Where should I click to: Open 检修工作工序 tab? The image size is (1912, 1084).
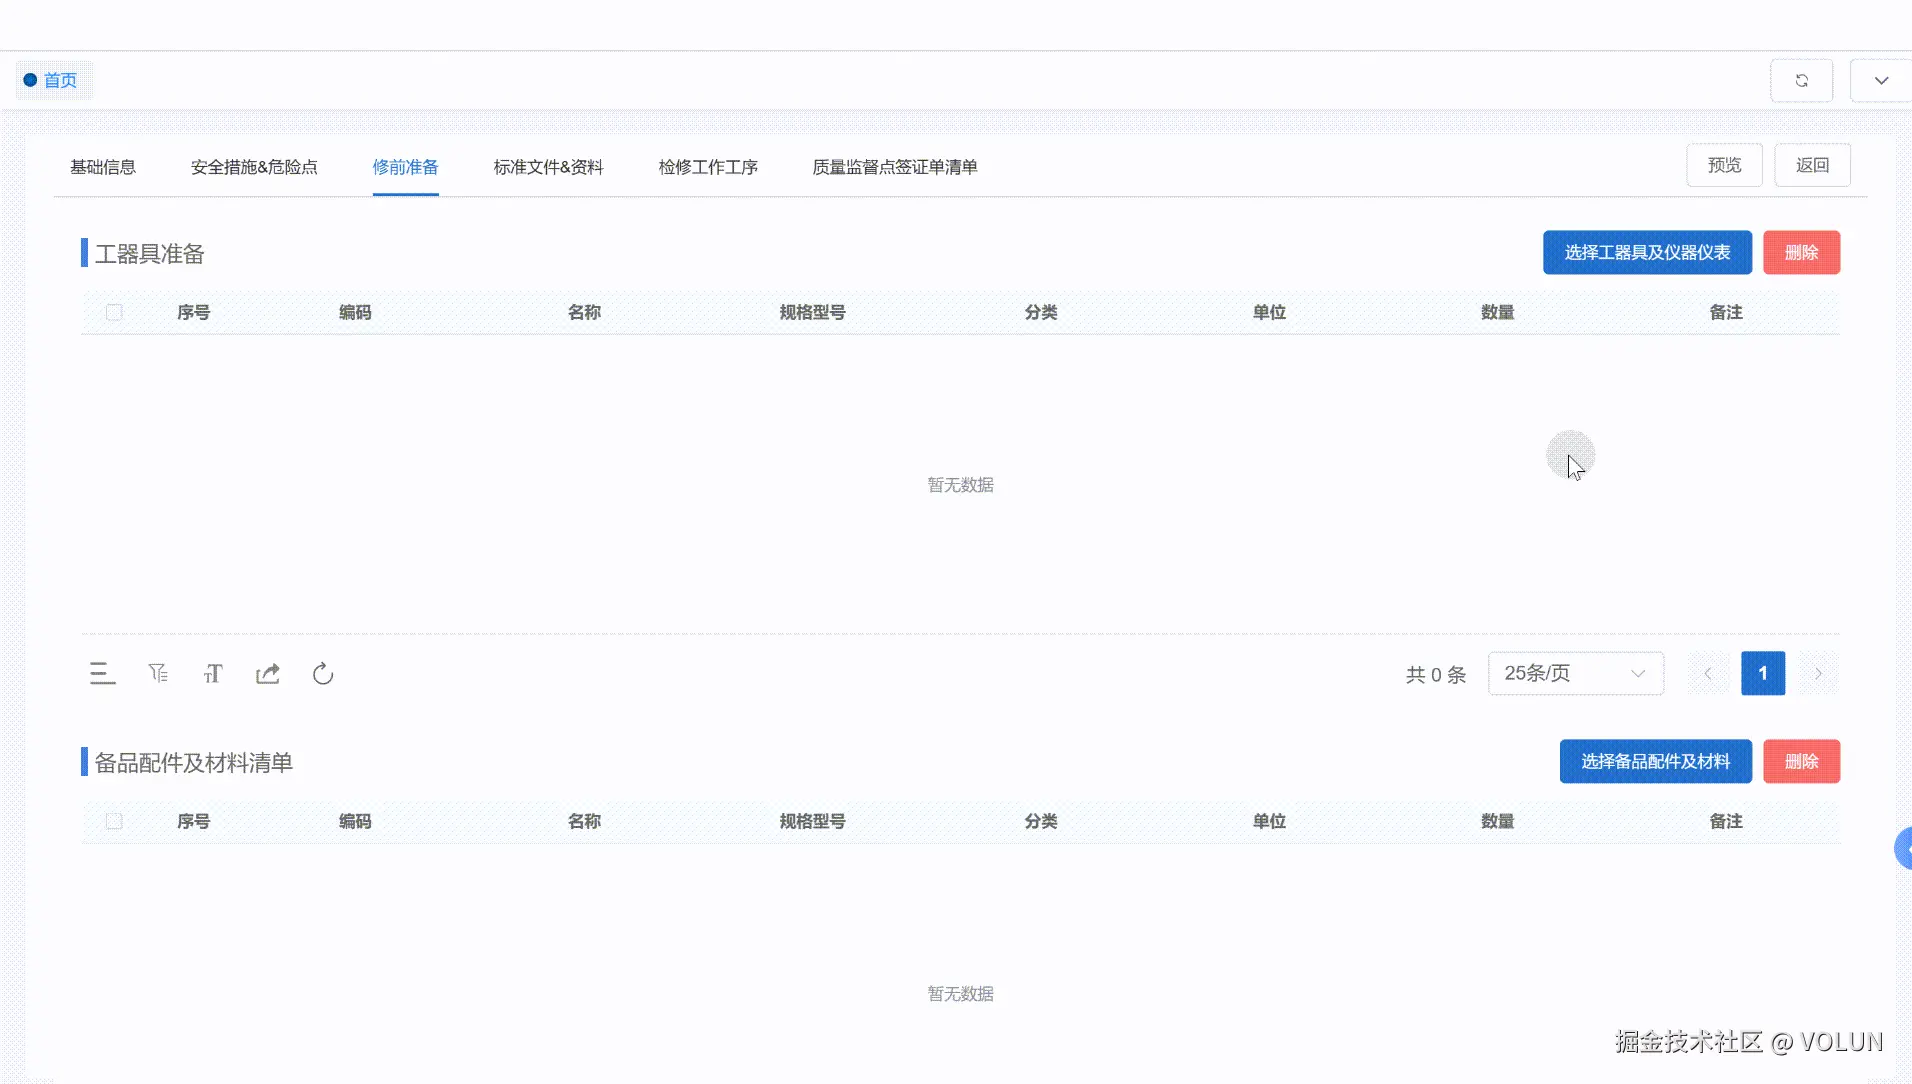[708, 167]
